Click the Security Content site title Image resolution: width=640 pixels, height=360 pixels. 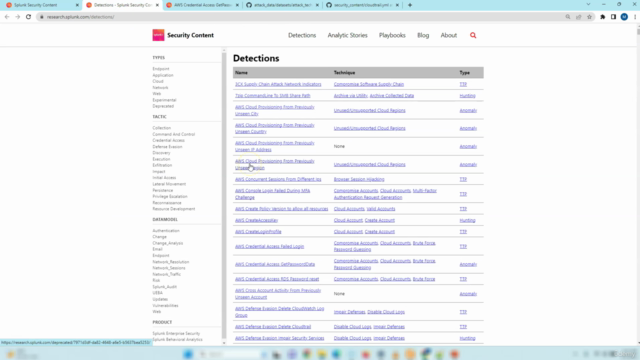190,35
